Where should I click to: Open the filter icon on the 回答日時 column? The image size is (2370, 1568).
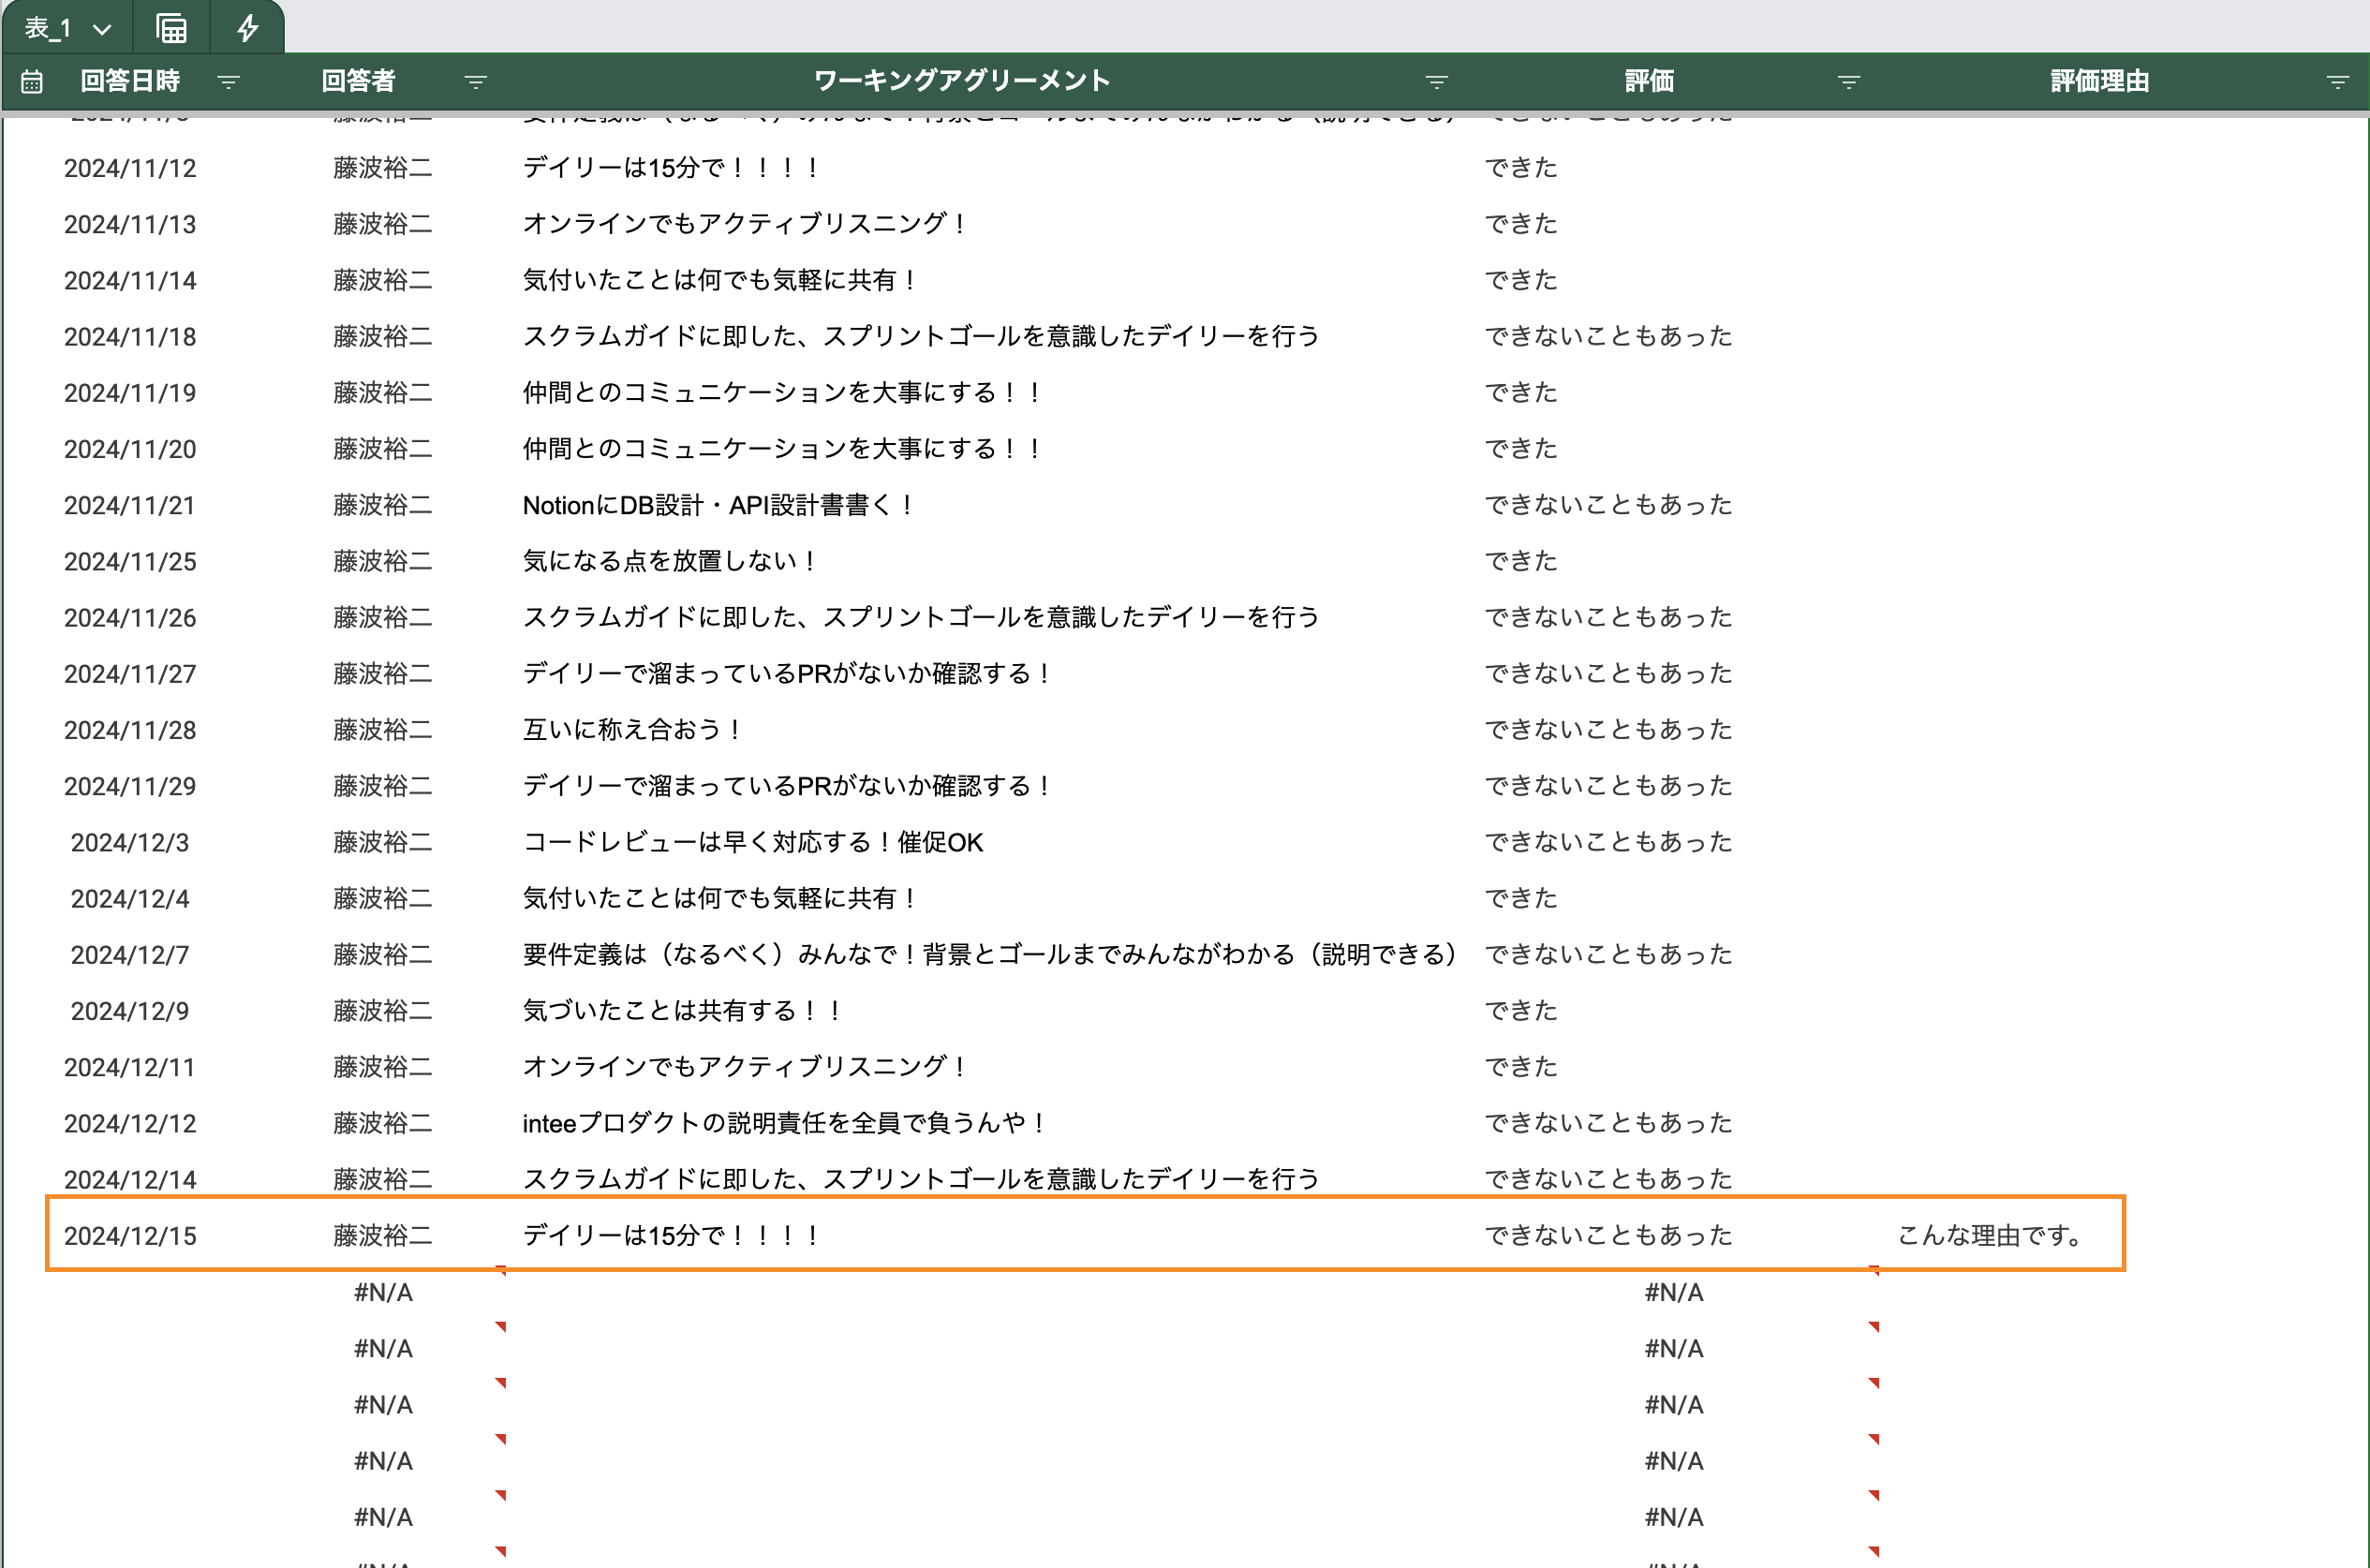pos(228,82)
